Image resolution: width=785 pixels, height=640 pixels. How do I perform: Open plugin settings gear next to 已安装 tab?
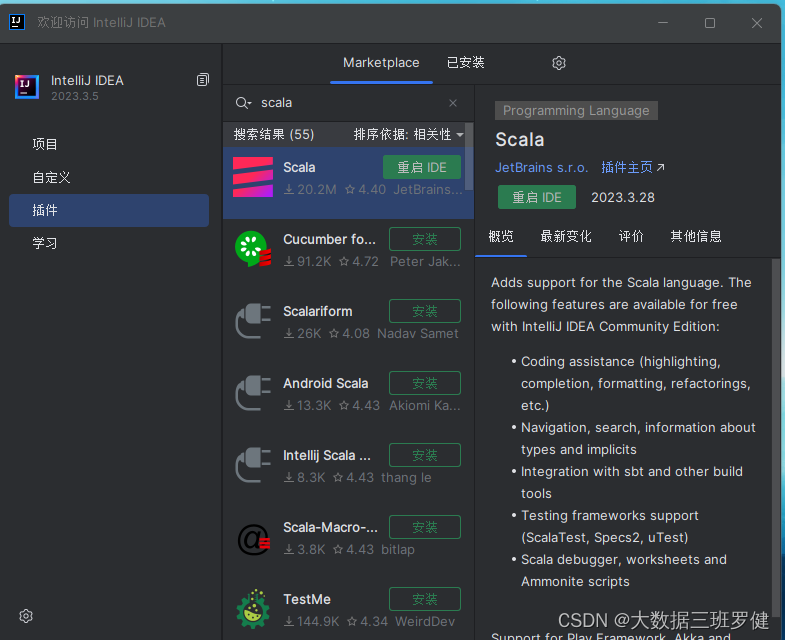tap(559, 63)
